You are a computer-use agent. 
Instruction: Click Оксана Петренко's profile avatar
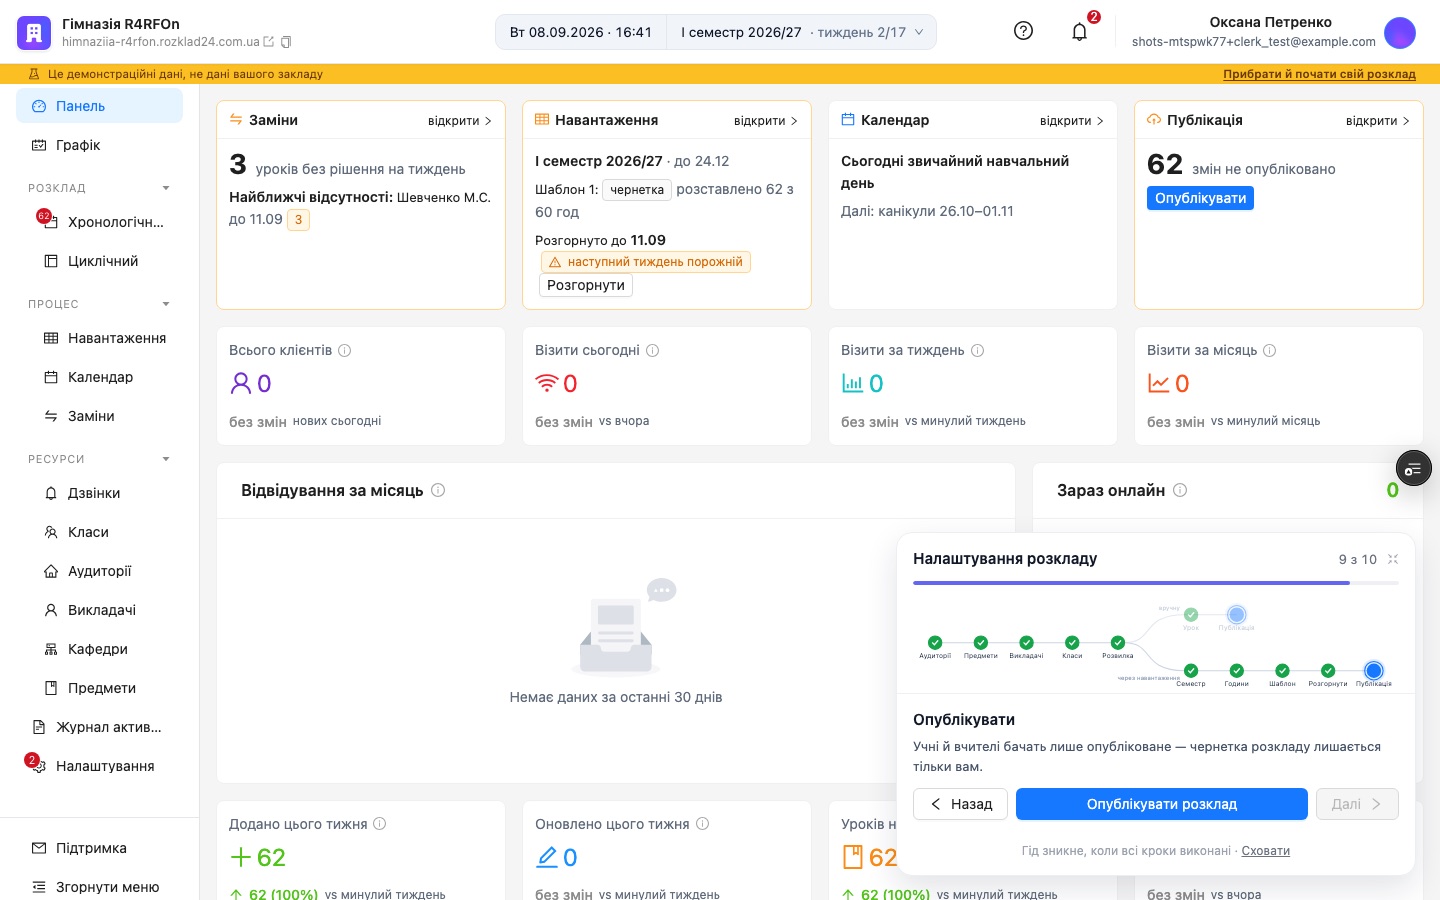1400,32
